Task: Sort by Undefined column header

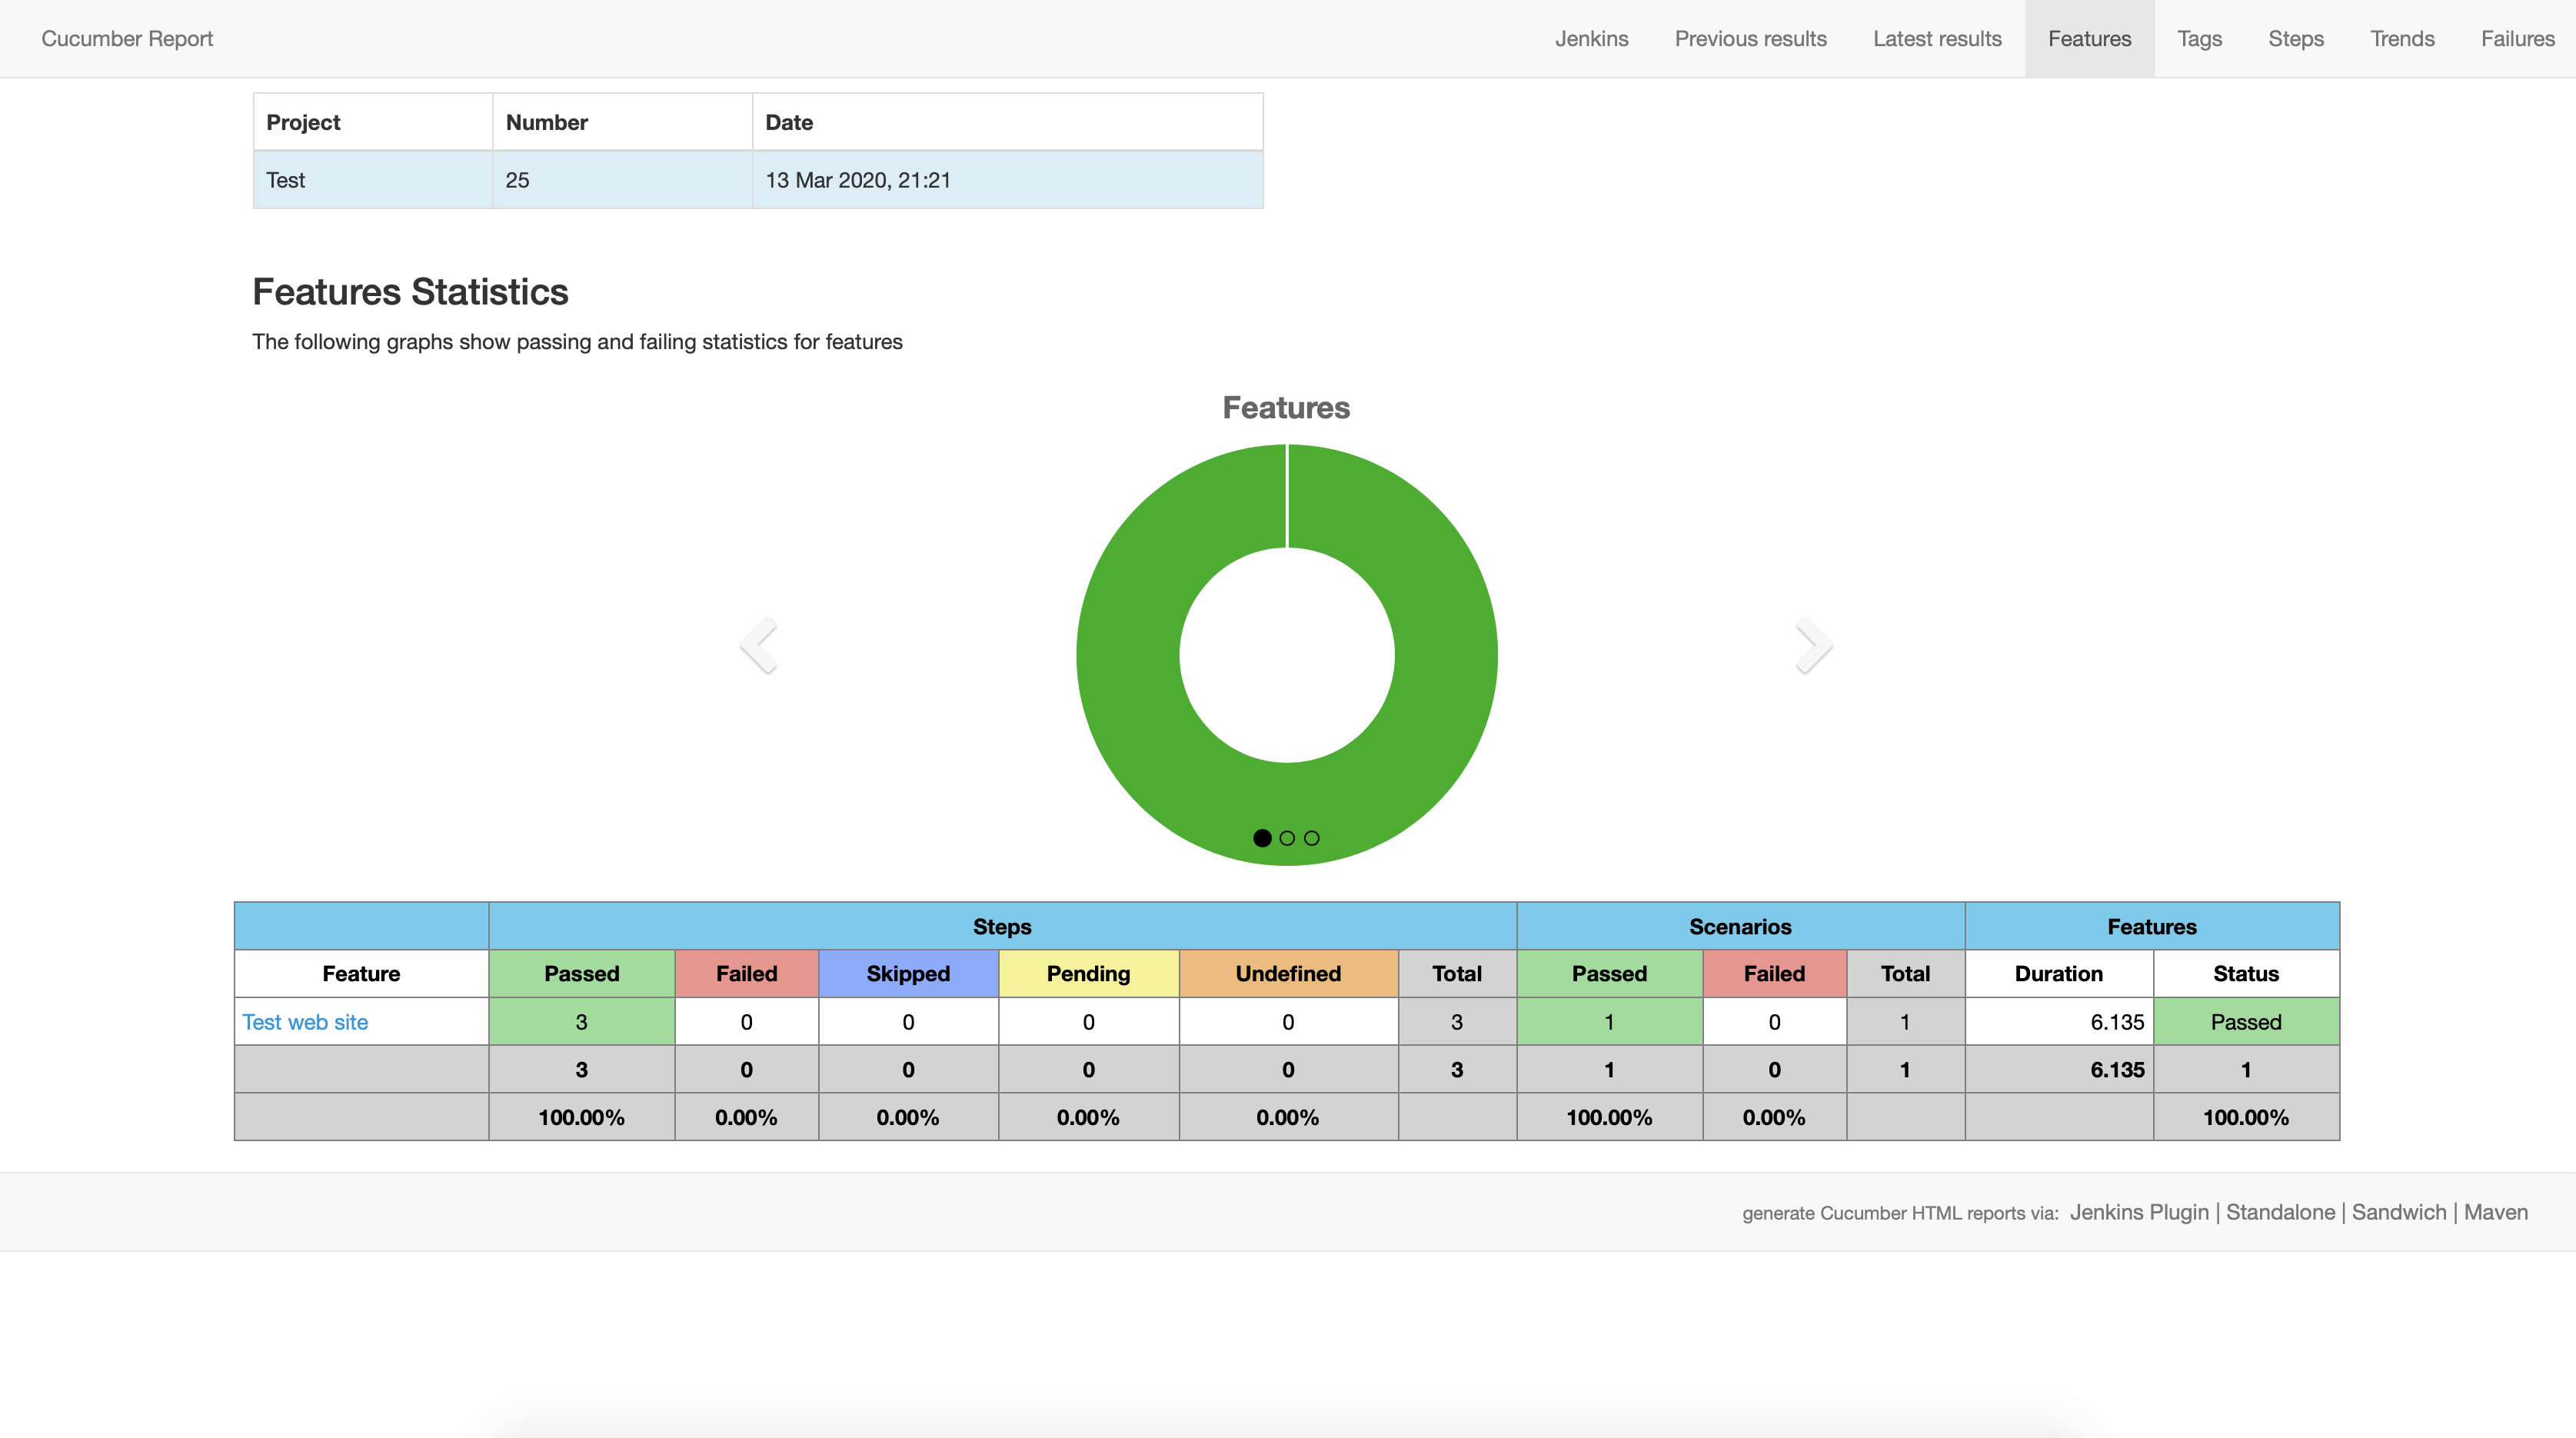Action: pyautogui.click(x=1288, y=974)
